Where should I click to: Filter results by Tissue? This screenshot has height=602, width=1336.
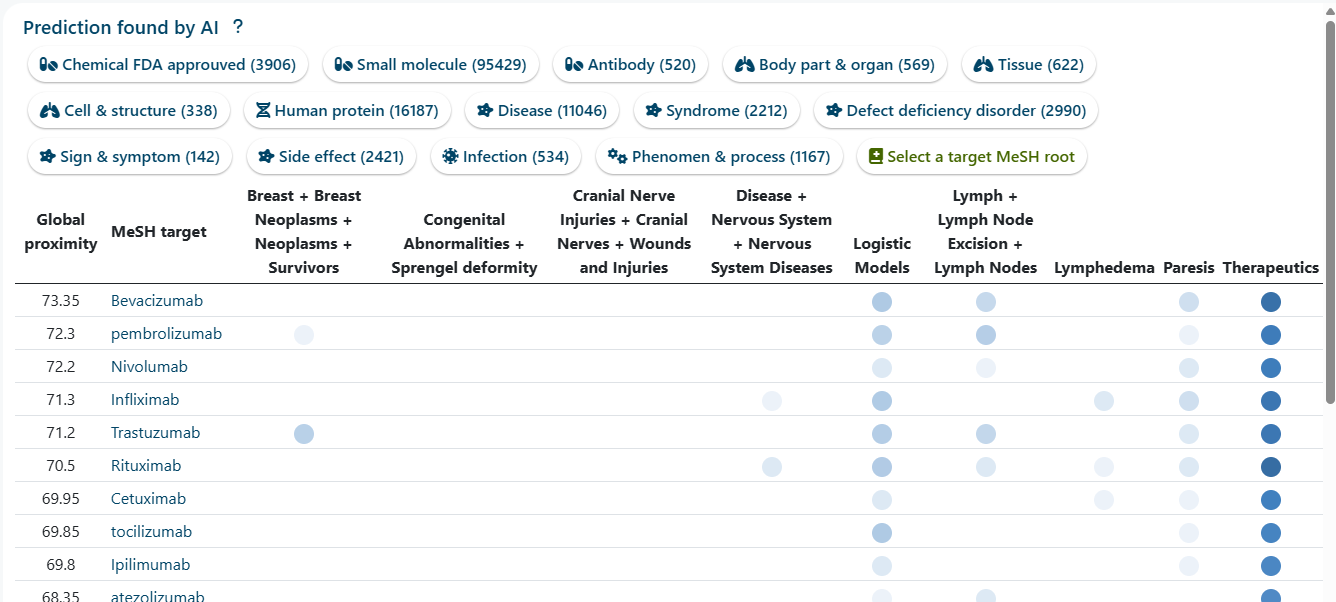pyautogui.click(x=1029, y=65)
